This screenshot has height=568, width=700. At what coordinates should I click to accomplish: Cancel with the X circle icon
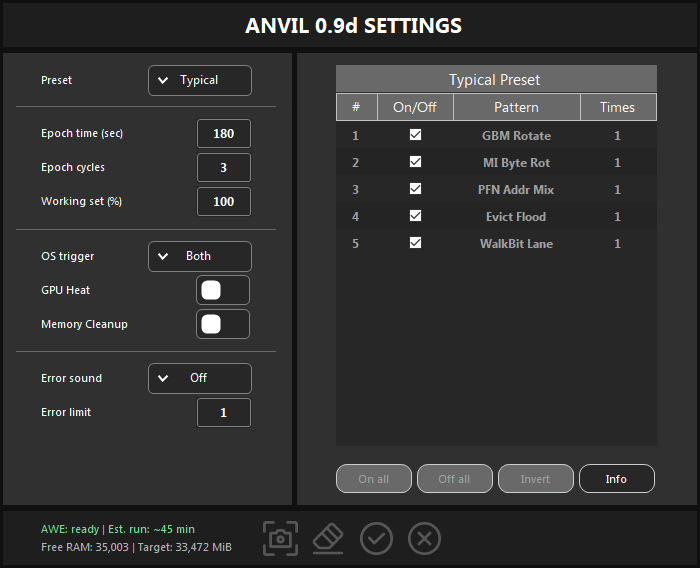(424, 539)
